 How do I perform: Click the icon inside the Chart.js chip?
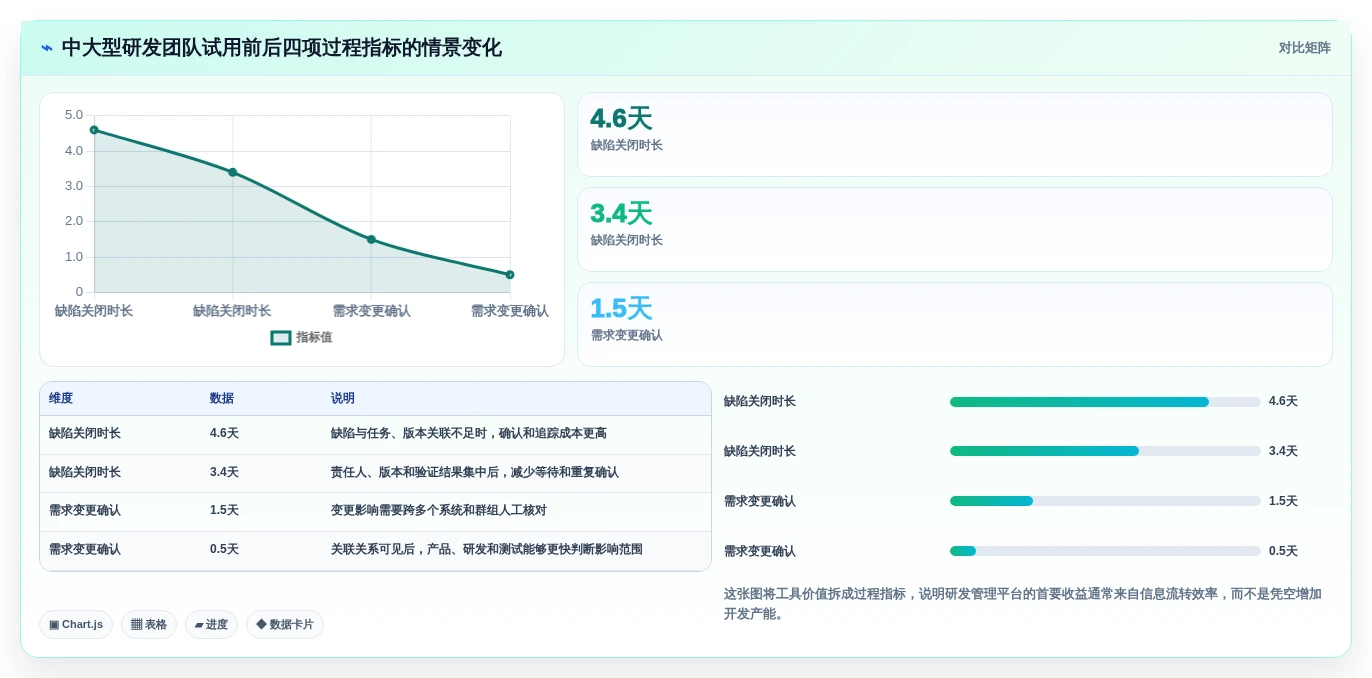click(x=54, y=625)
